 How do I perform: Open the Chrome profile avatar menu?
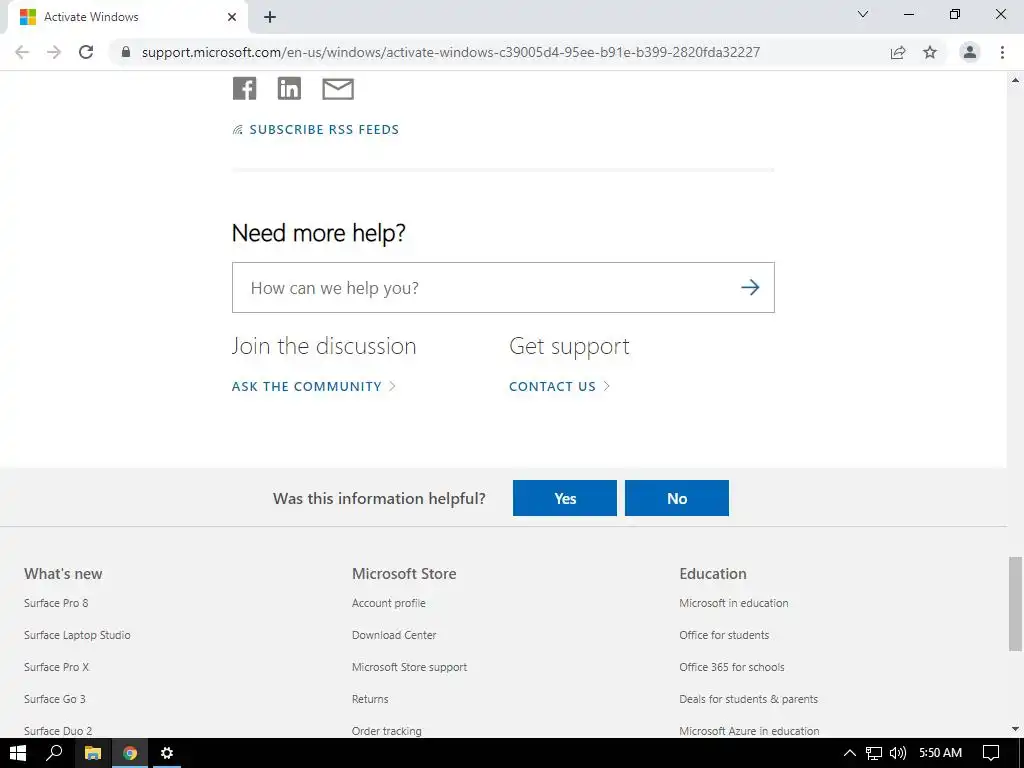pos(970,52)
